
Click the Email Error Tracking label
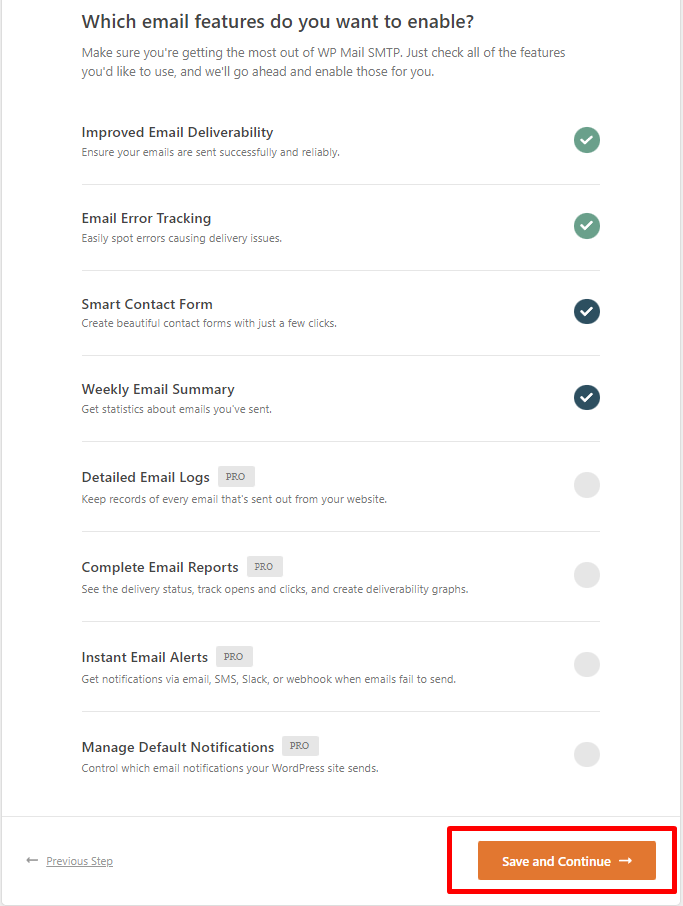(x=146, y=218)
